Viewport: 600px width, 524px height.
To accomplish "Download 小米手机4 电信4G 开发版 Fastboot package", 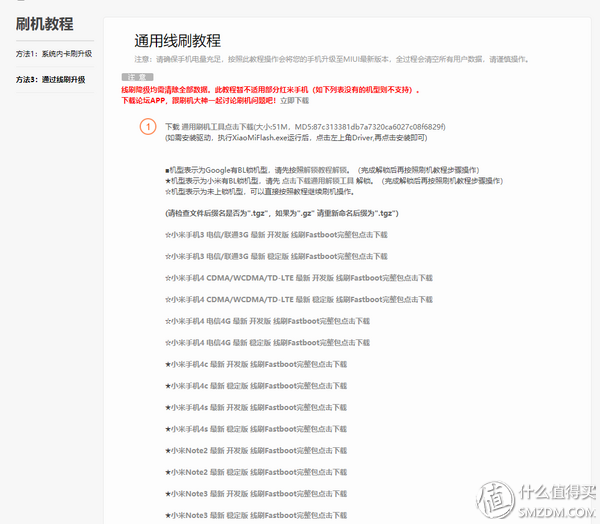I will [267, 321].
